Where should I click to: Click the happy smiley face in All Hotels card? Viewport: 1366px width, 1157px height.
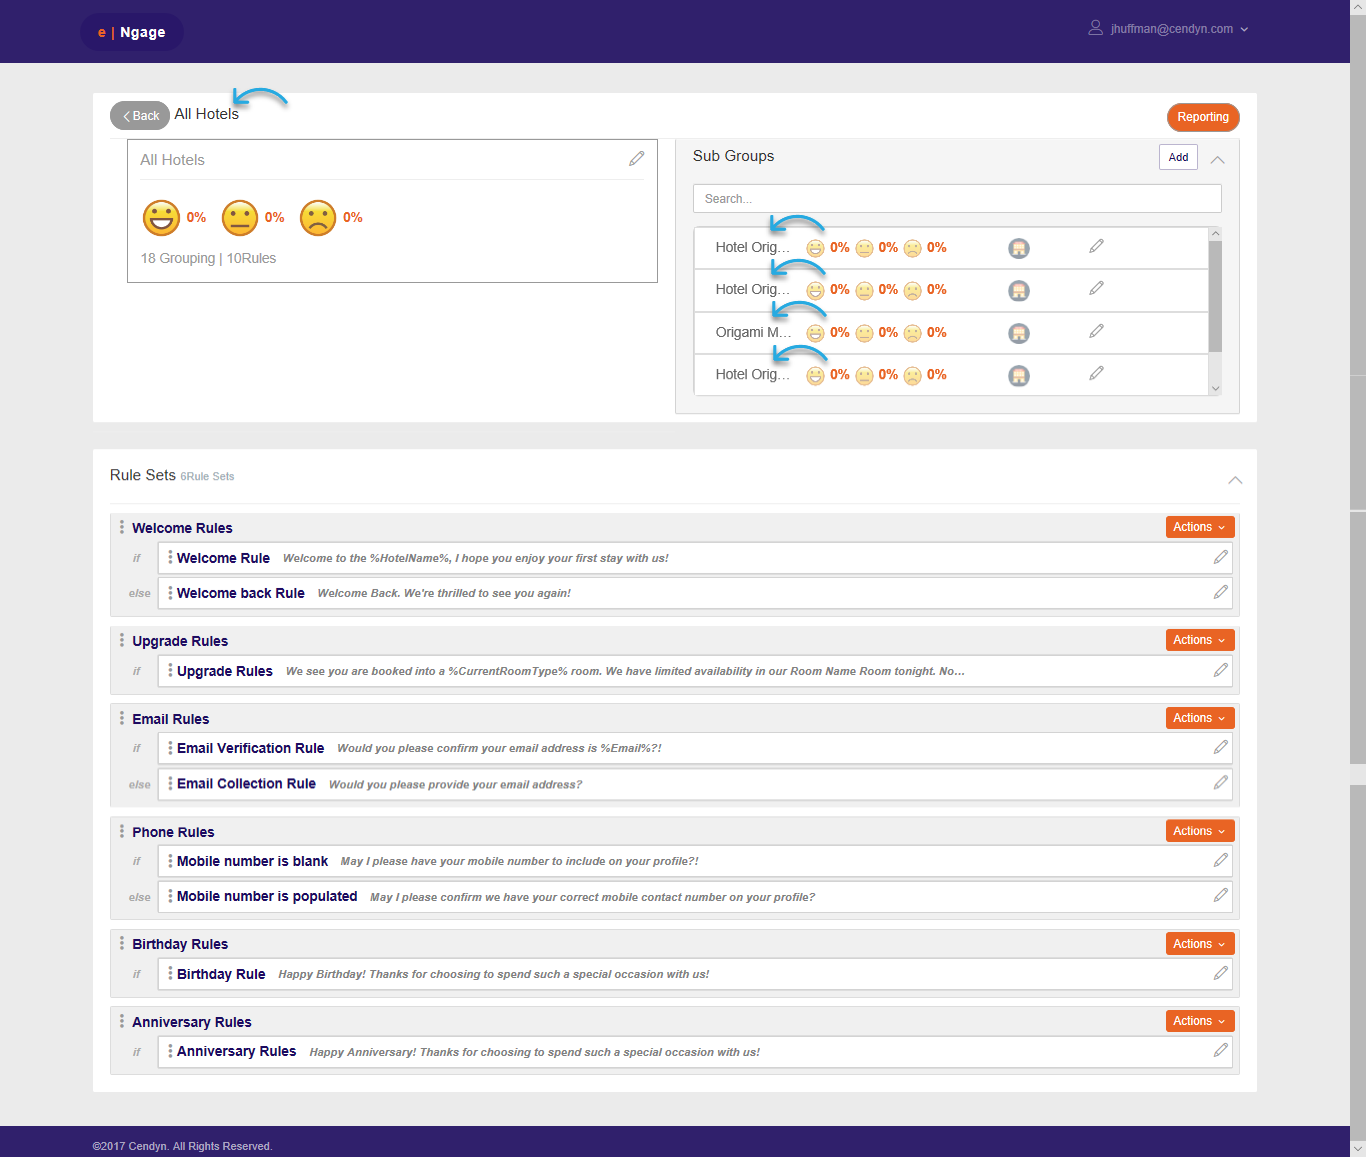161,217
